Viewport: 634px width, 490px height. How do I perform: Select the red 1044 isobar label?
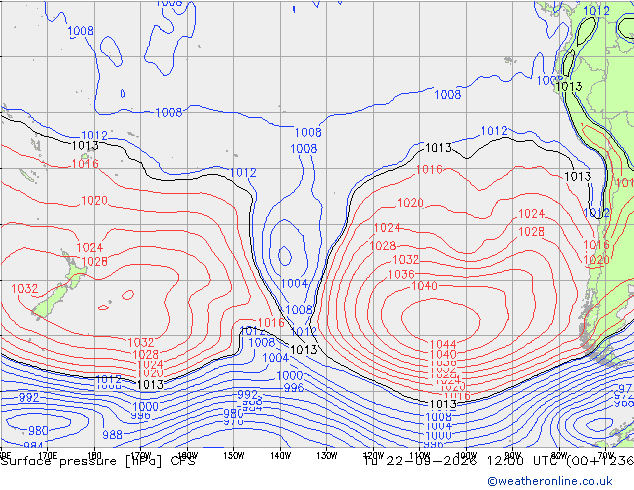(x=443, y=344)
